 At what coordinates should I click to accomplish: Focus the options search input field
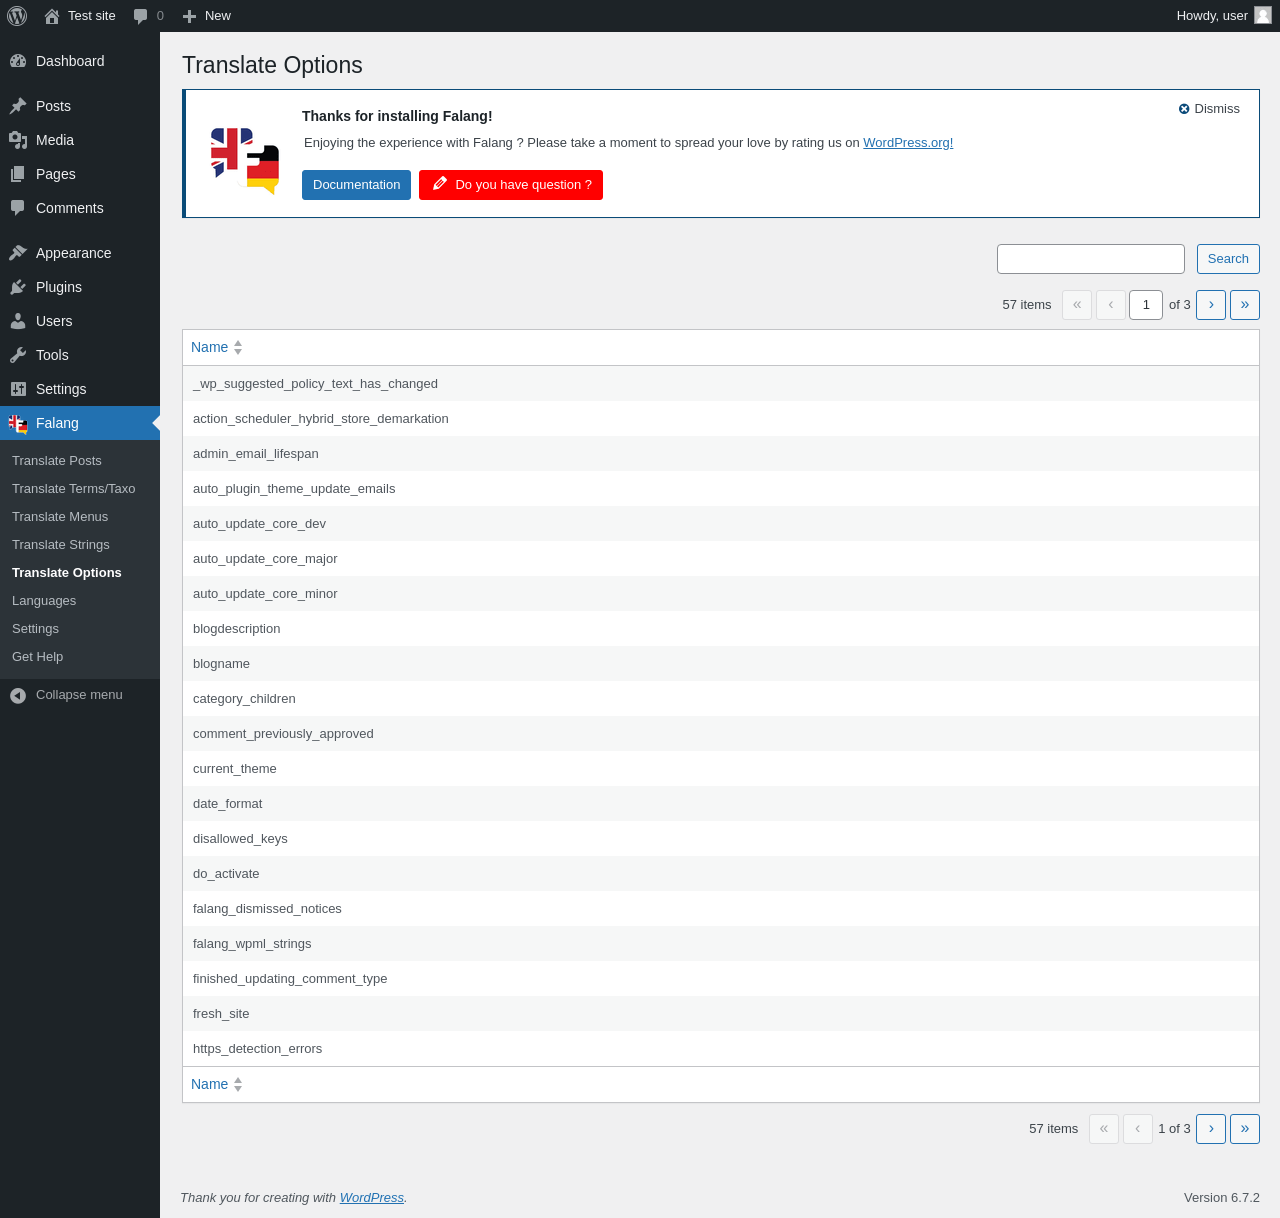[x=1091, y=259]
